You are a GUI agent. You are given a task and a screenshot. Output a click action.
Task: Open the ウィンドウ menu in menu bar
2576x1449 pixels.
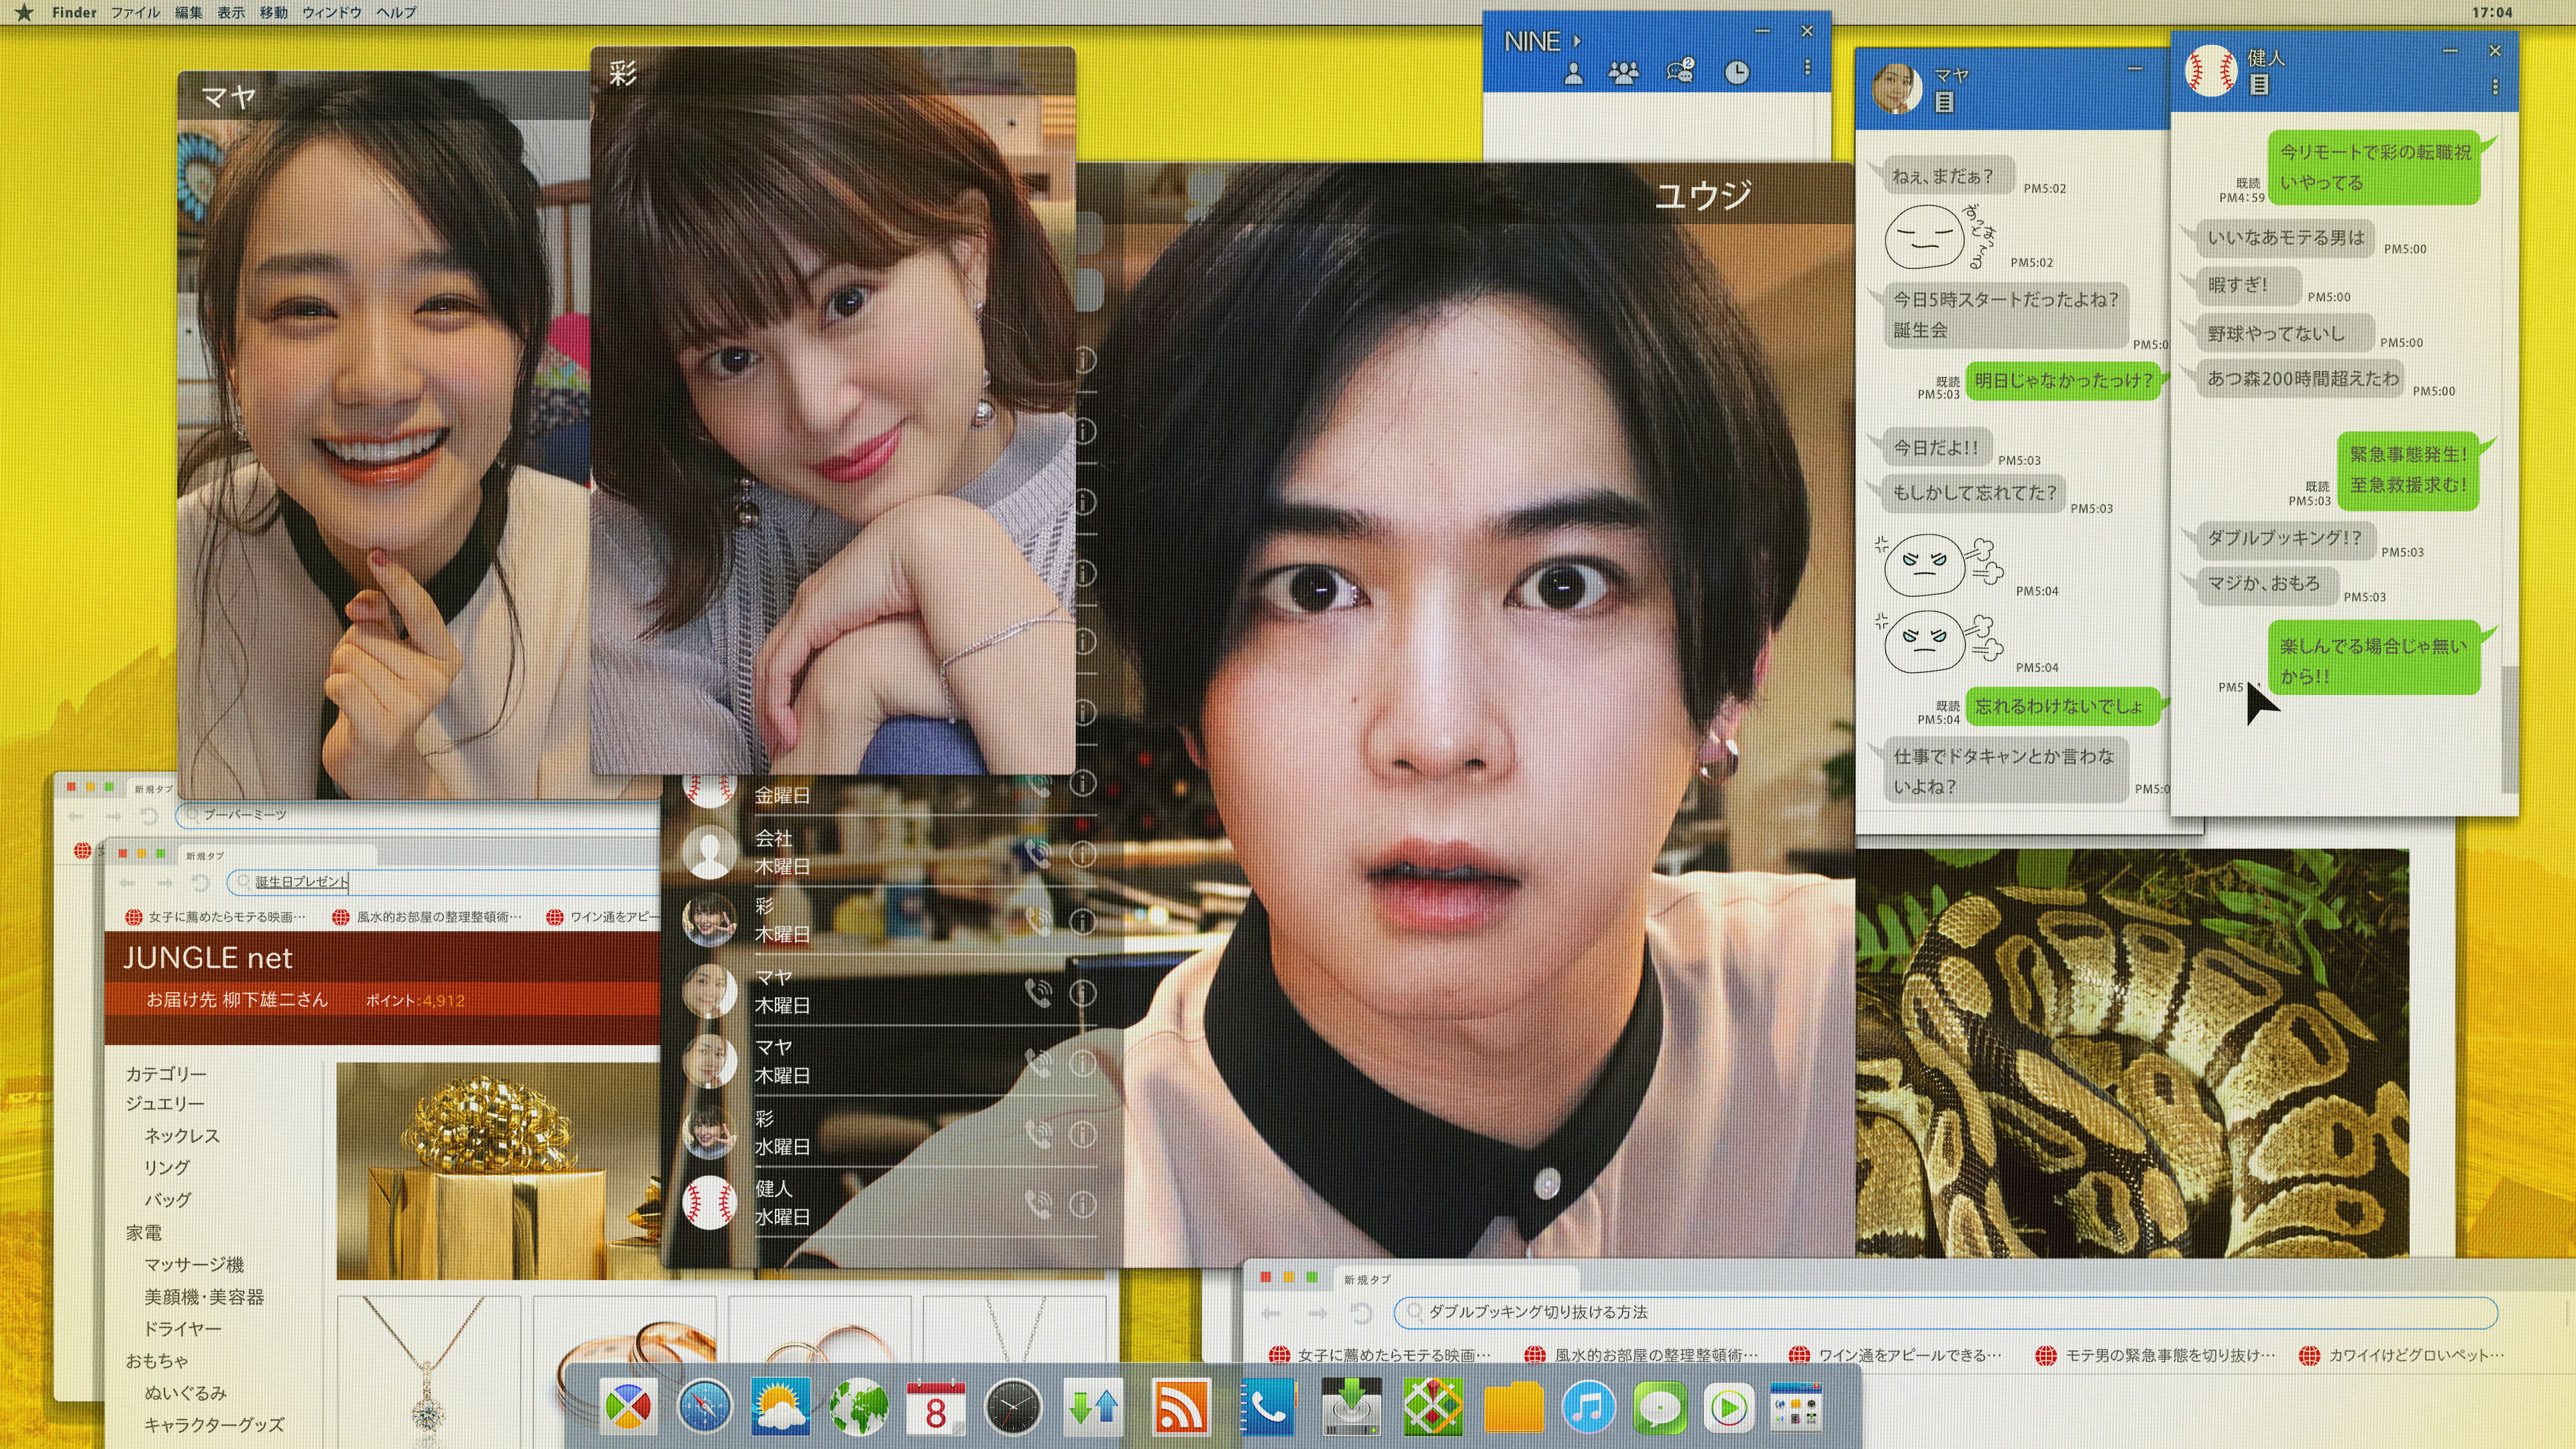coord(332,13)
